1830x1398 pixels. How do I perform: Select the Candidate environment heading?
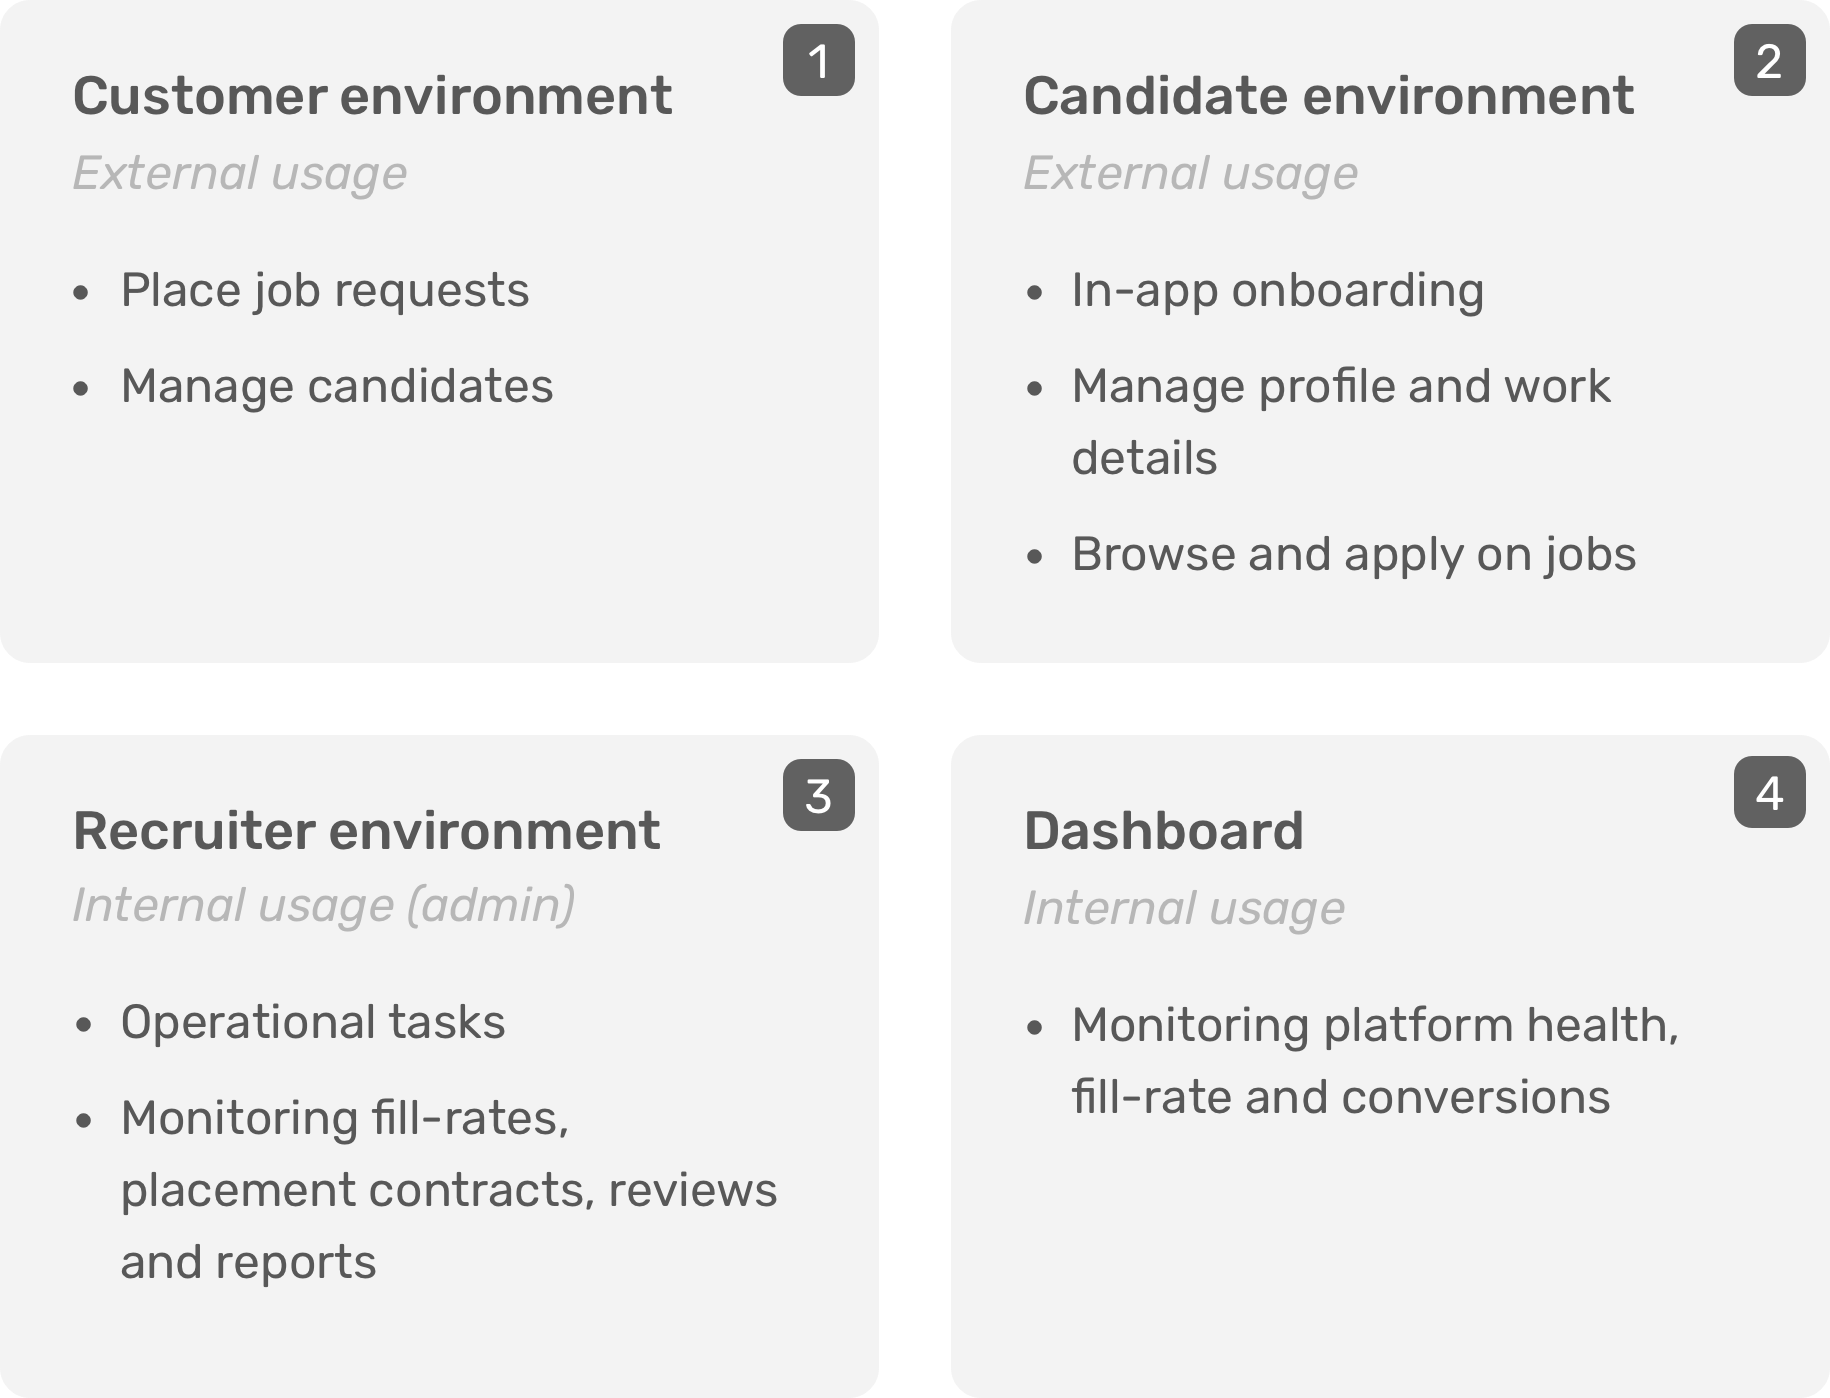[x=1328, y=96]
